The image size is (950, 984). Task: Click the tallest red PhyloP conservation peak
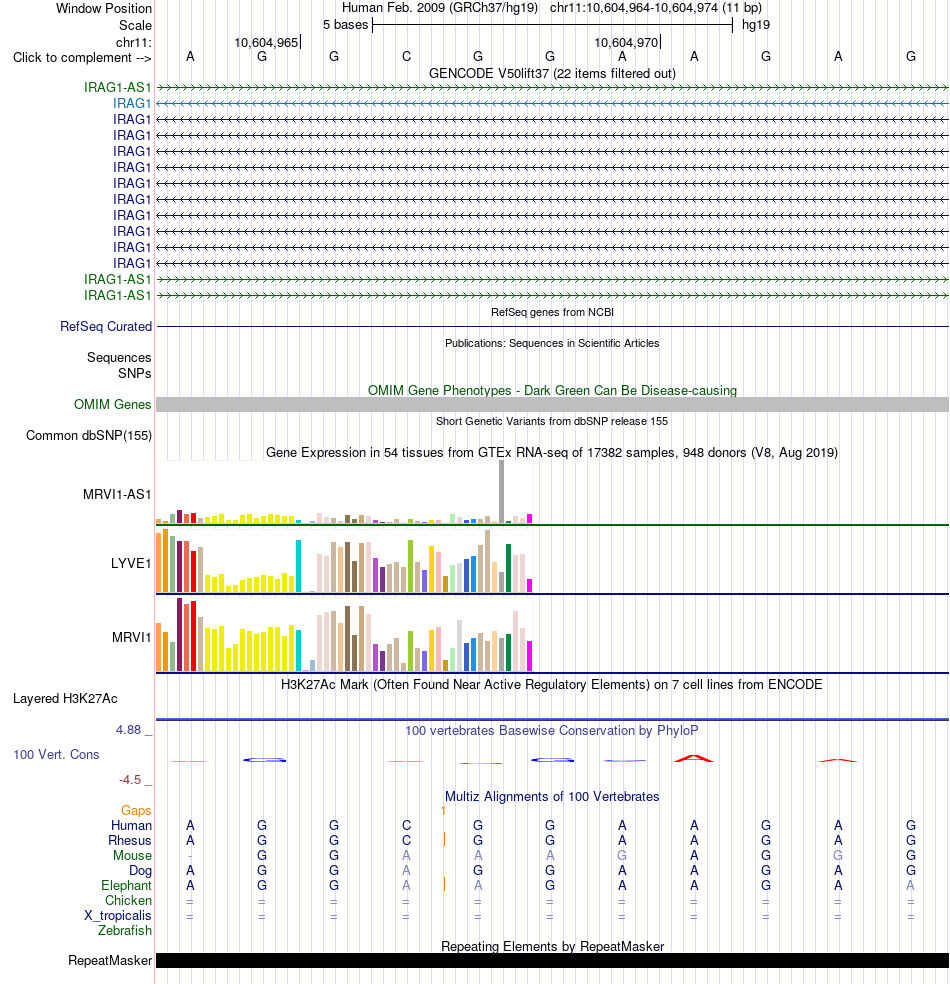tap(693, 758)
